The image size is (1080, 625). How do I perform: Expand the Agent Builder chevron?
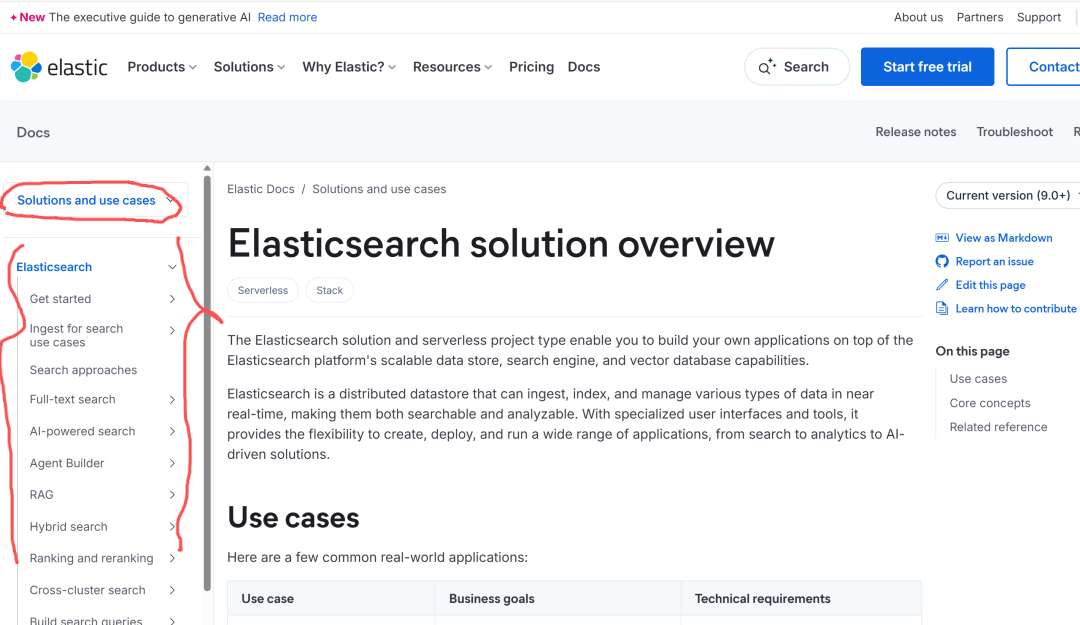click(172, 463)
